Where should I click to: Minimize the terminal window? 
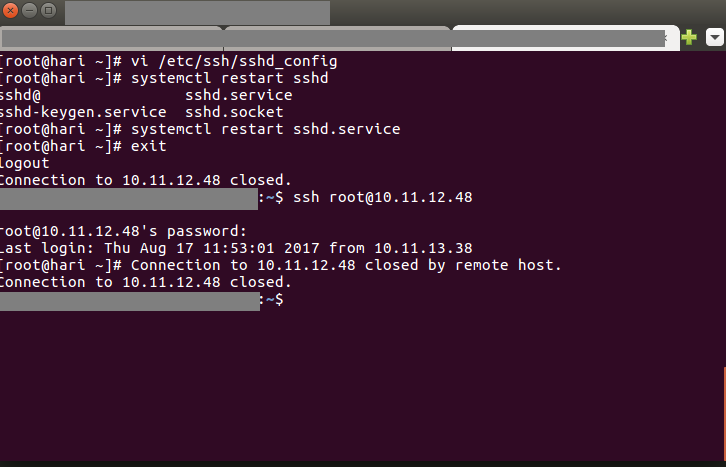[x=30, y=10]
